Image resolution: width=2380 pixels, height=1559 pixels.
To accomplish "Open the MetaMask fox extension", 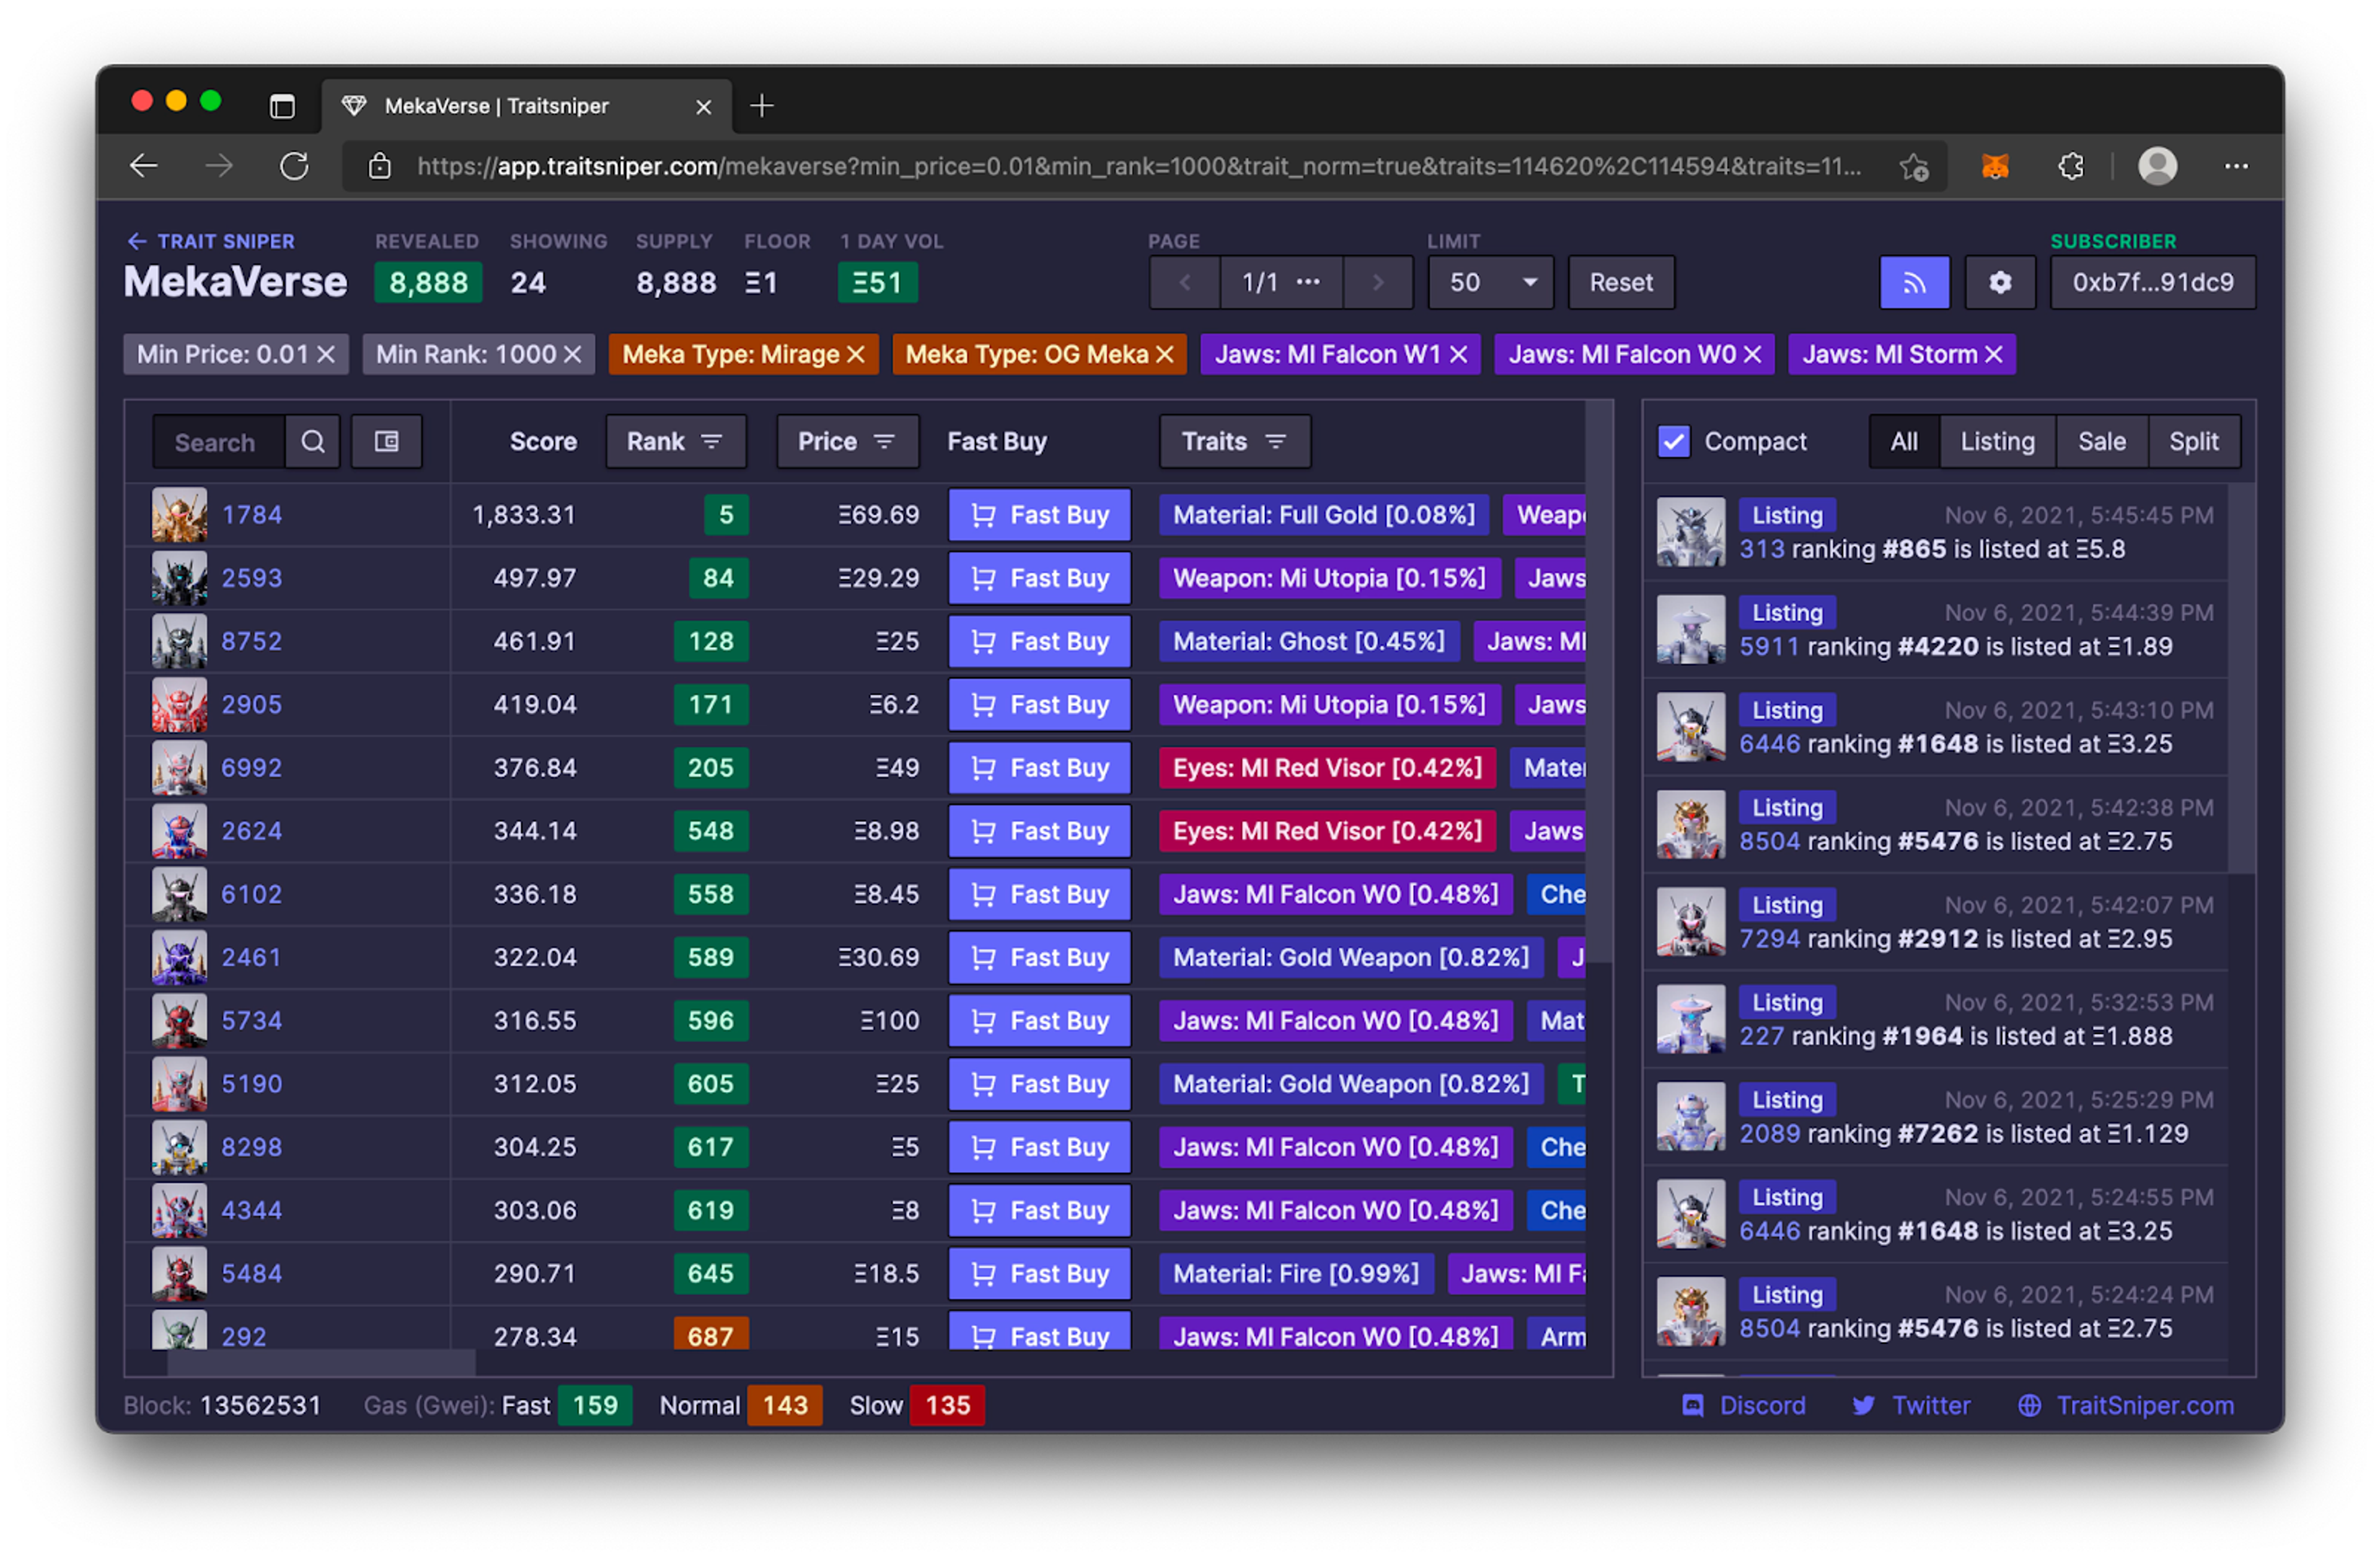I will point(1995,166).
